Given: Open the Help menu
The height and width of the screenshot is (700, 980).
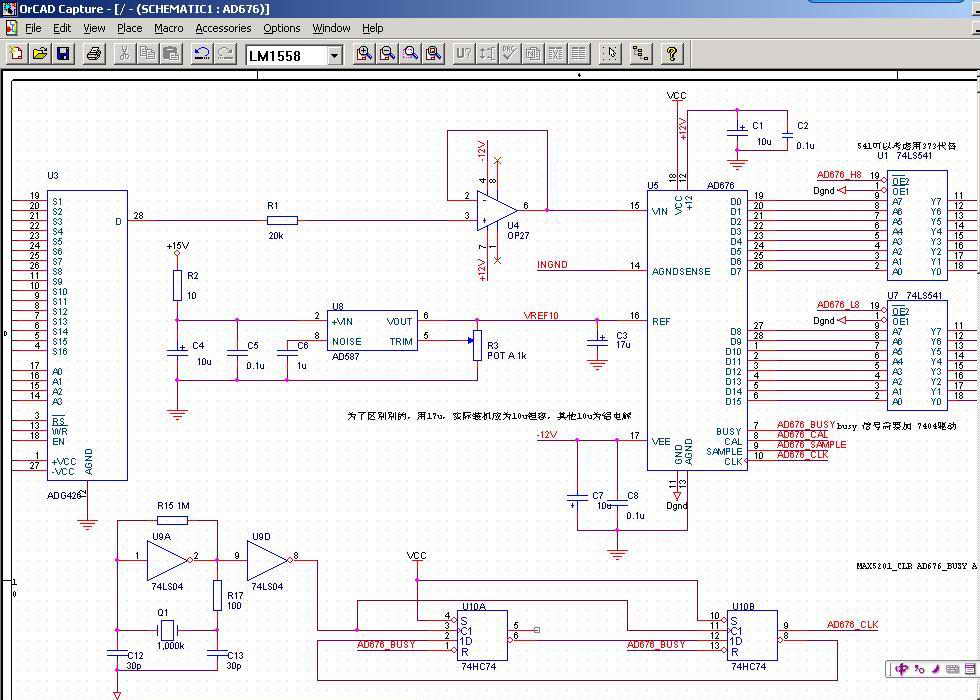Looking at the screenshot, I should point(372,28).
